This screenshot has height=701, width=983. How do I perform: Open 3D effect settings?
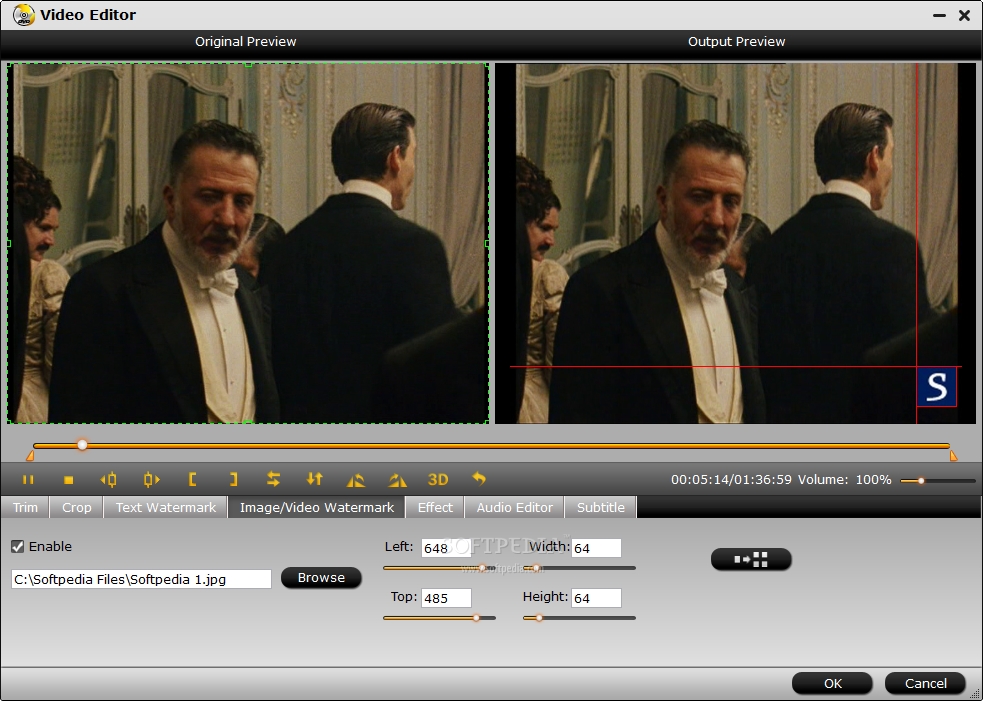[x=438, y=480]
